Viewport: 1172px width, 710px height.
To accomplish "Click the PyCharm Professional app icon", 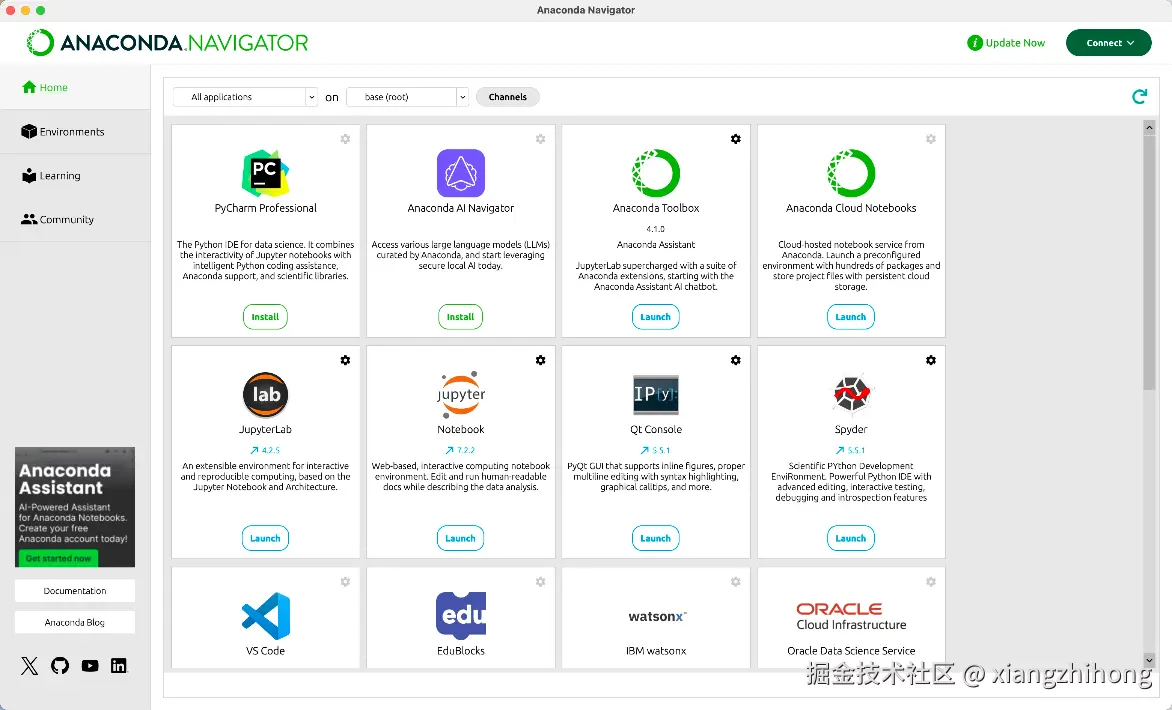I will click(x=265, y=173).
